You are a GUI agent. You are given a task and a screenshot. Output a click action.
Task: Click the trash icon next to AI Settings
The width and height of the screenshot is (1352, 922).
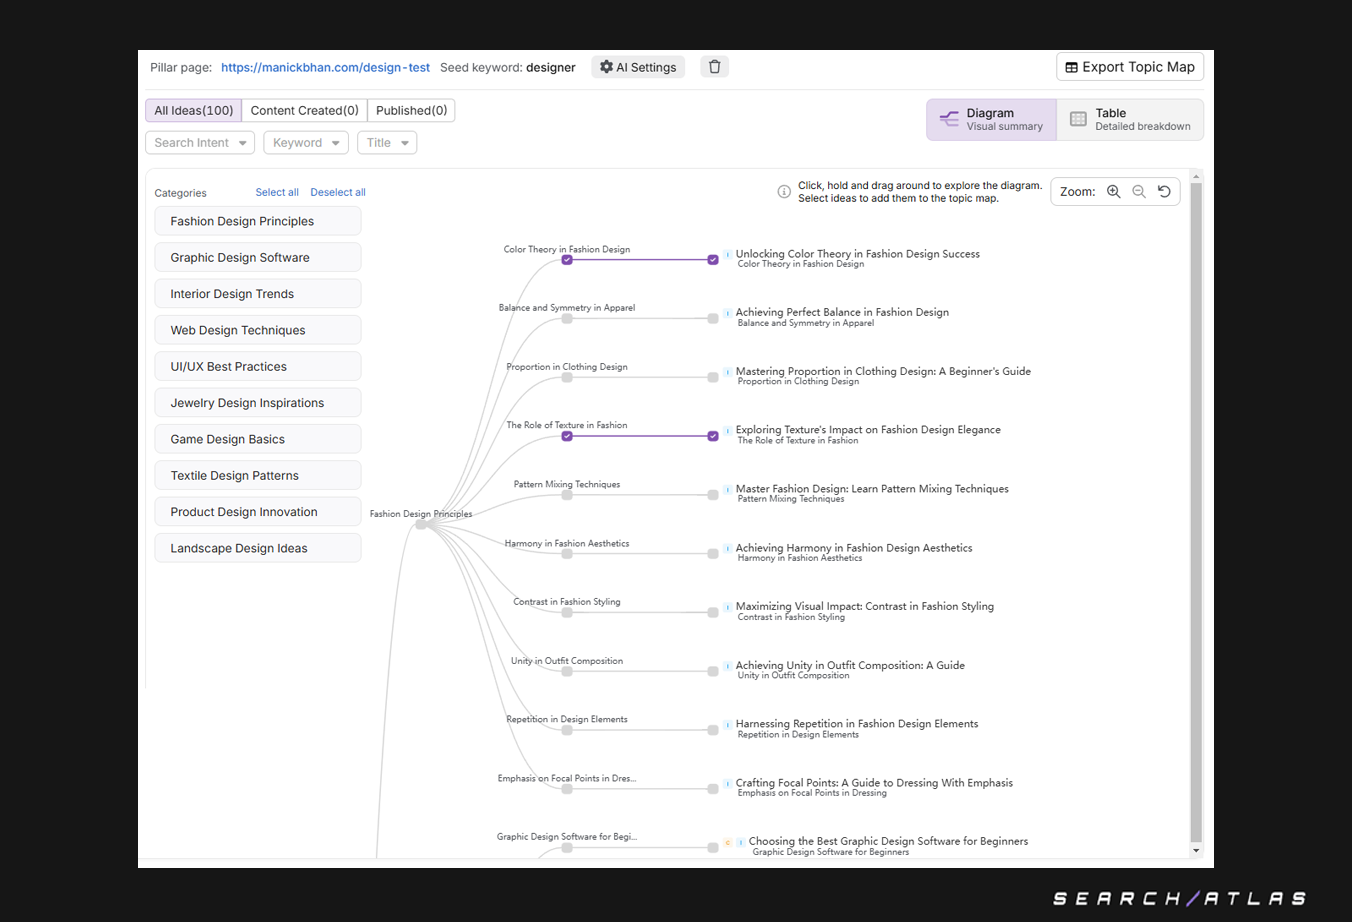tap(714, 66)
